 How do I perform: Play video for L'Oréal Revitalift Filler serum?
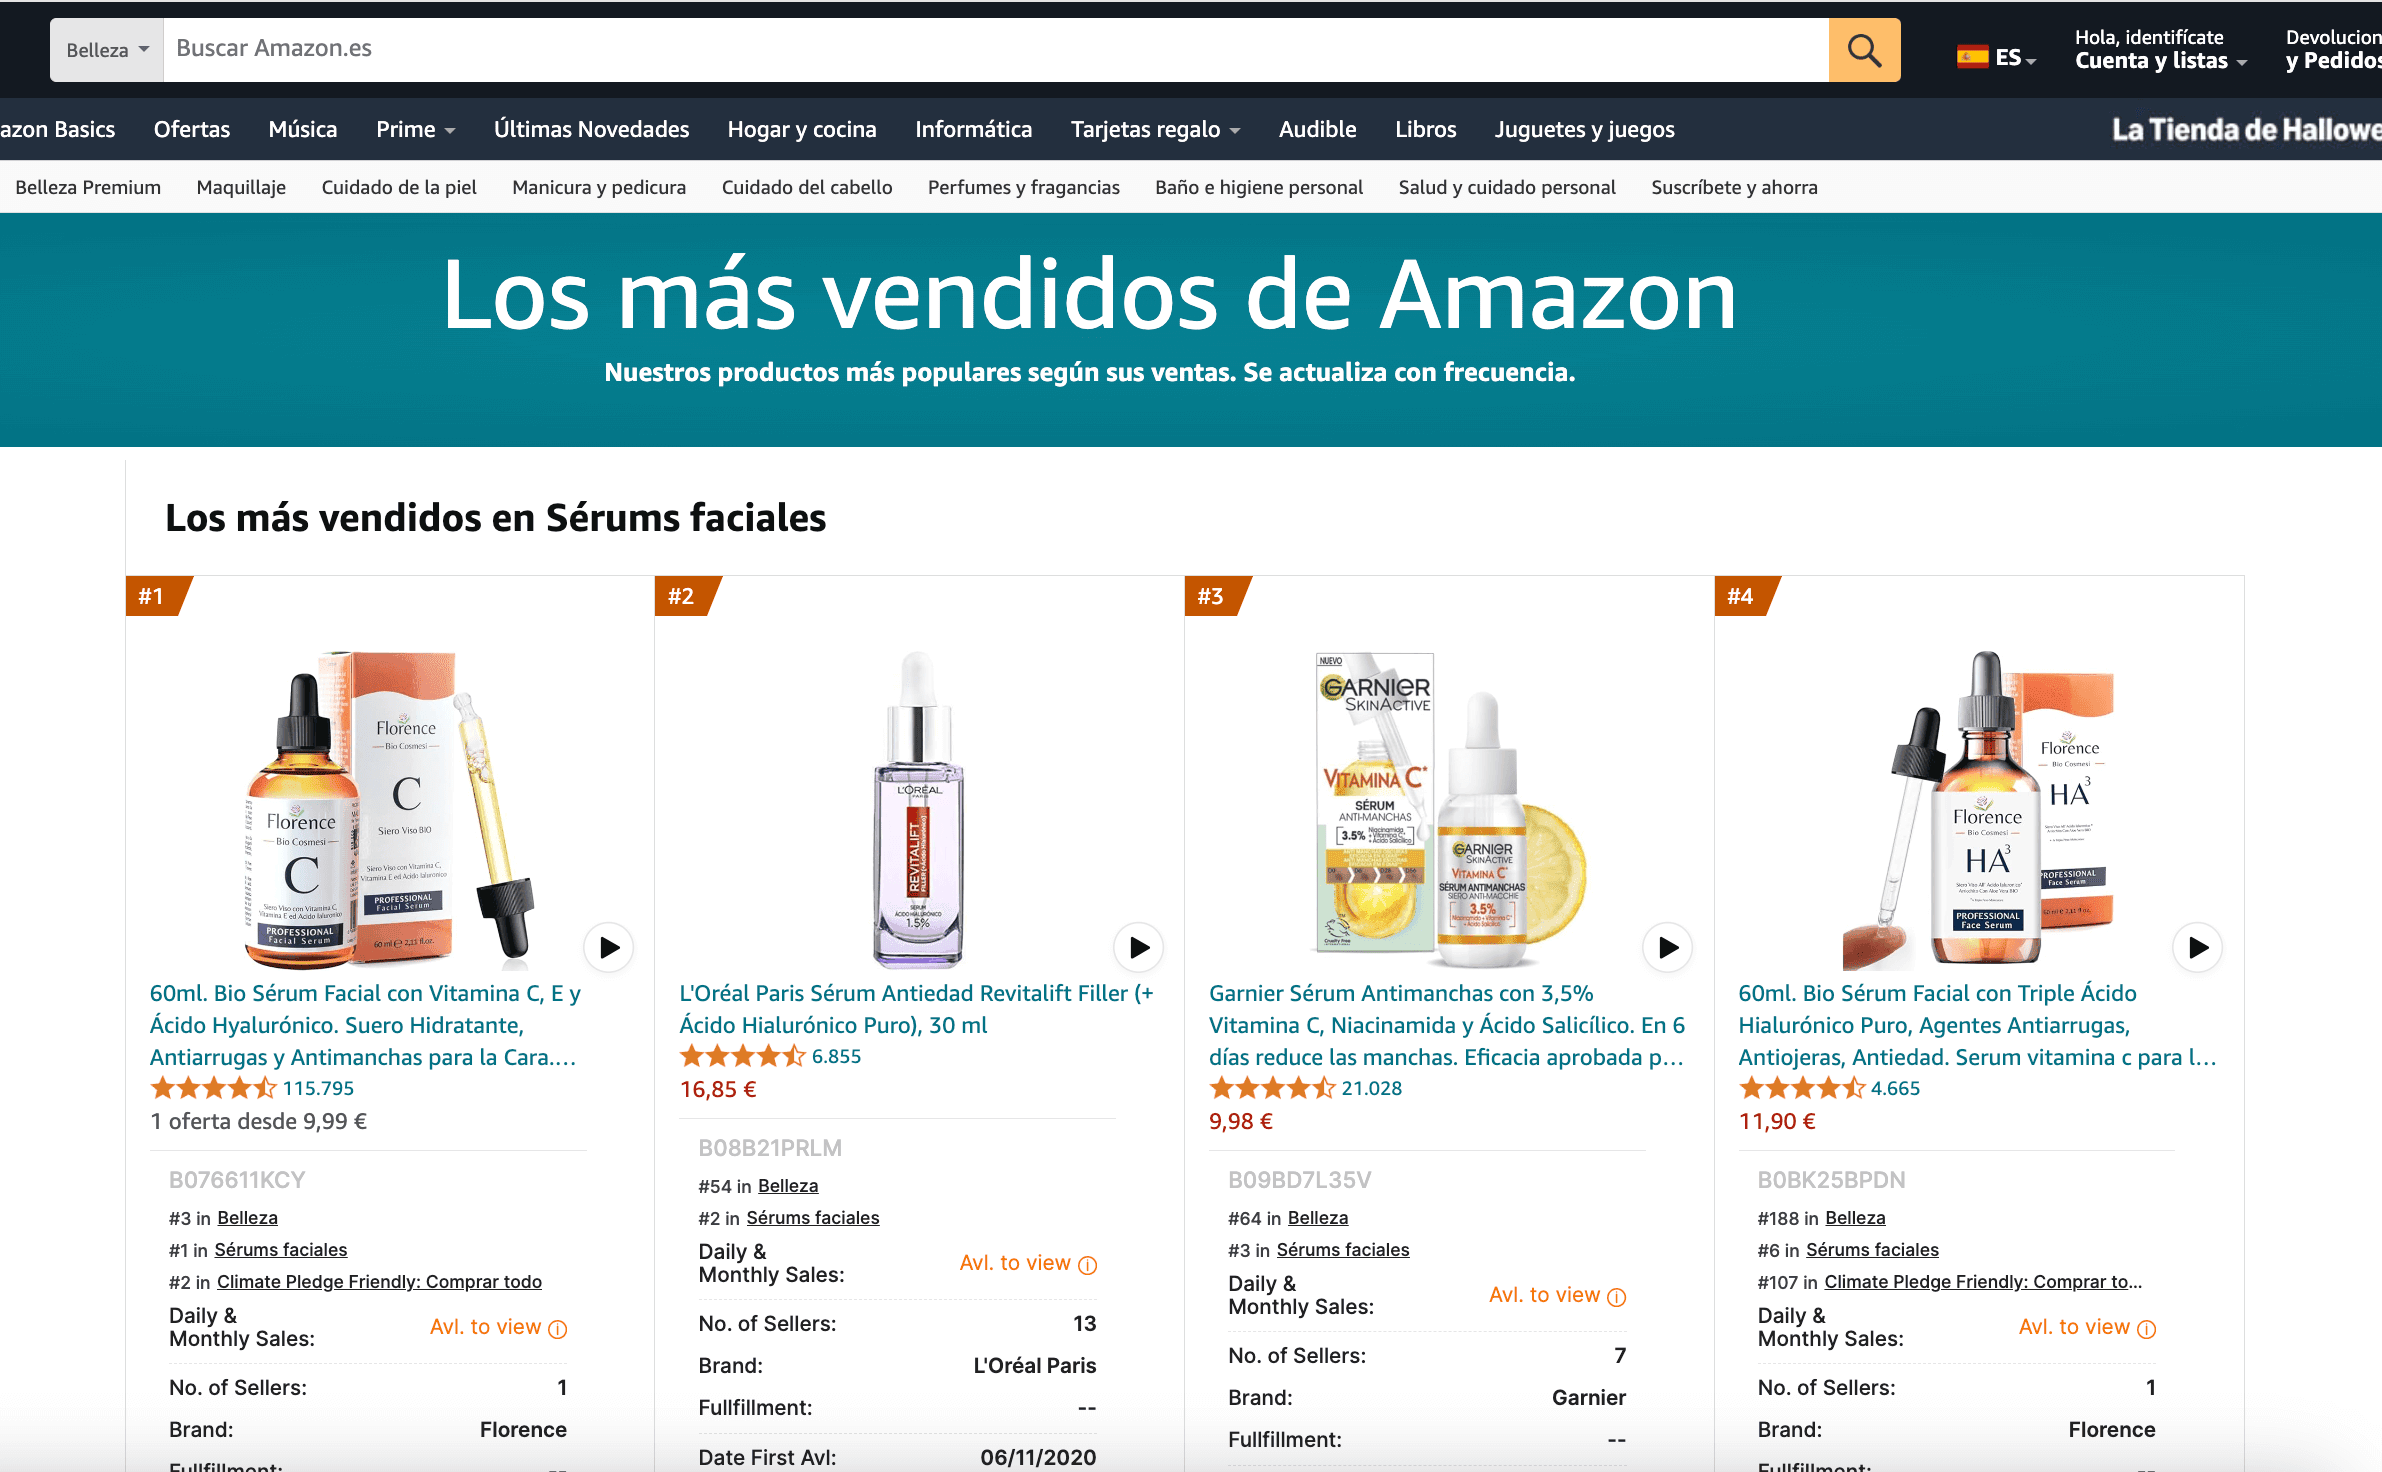pos(1139,947)
